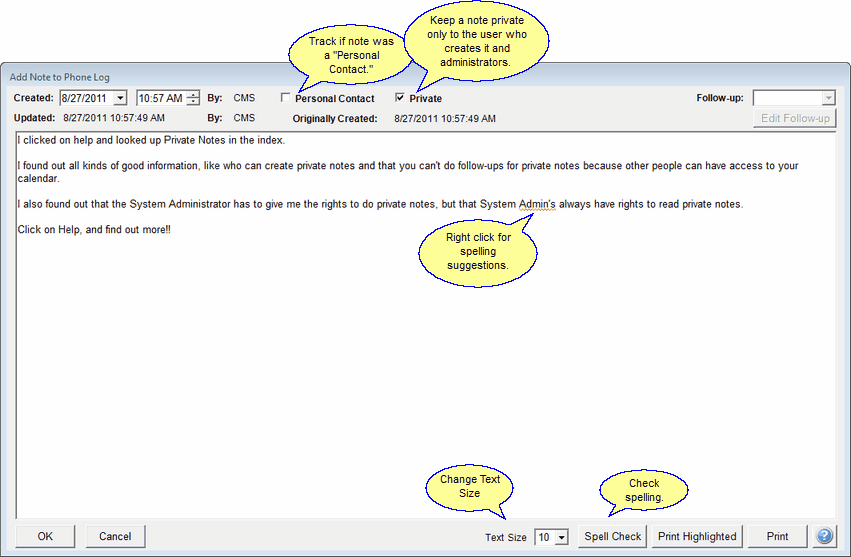The width and height of the screenshot is (851, 557).
Task: Click the blue Help question mark icon
Action: [x=824, y=536]
